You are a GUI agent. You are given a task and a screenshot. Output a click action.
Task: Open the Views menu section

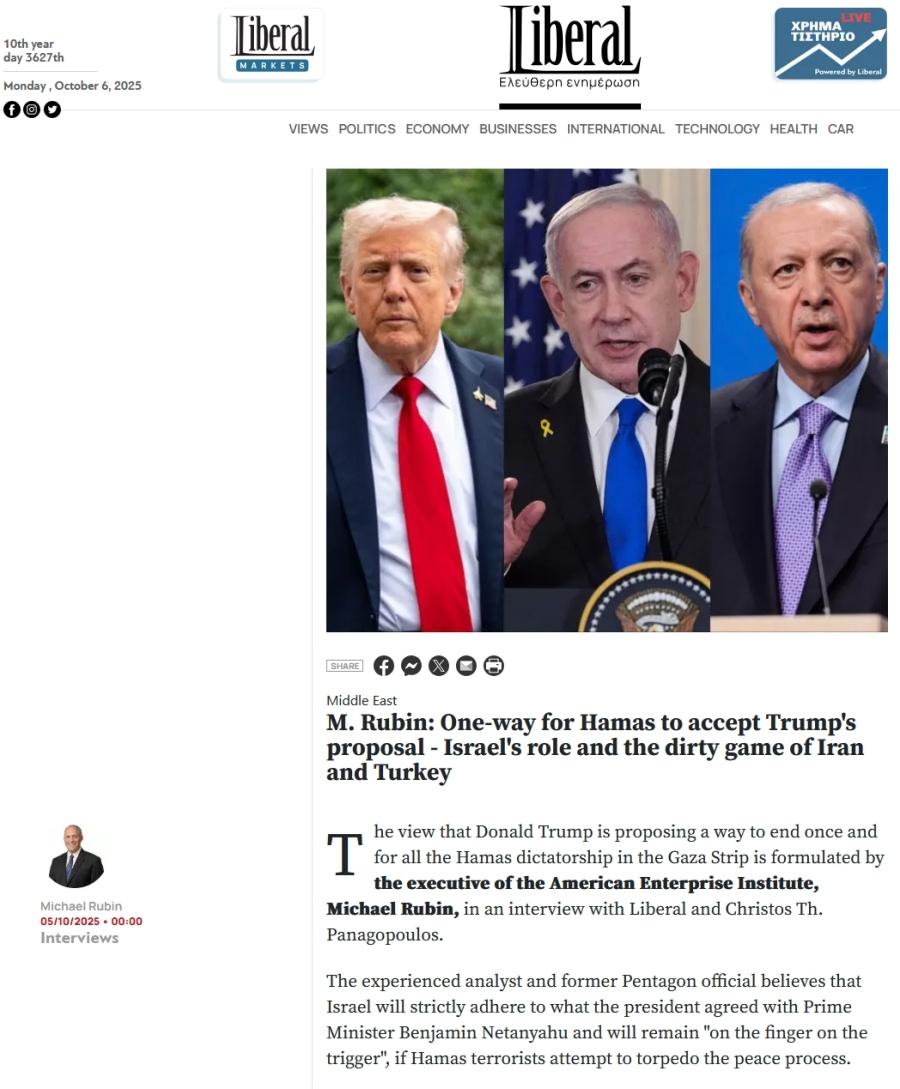pos(308,129)
